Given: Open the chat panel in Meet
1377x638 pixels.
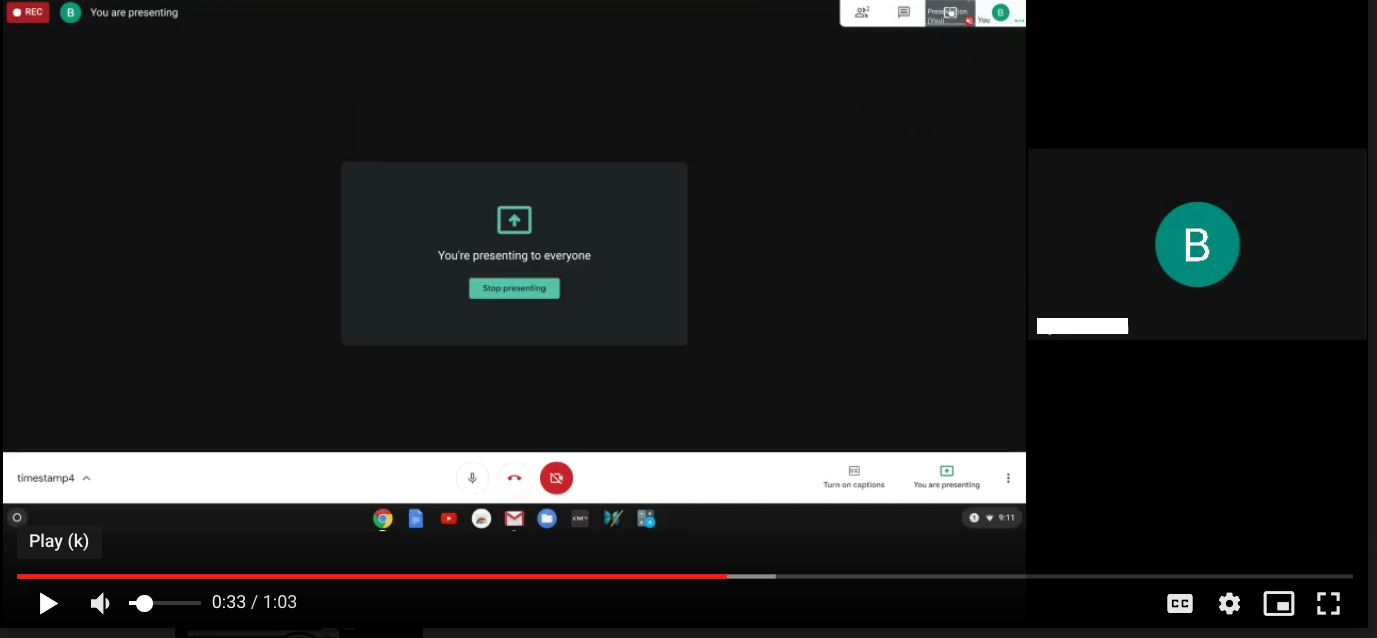Looking at the screenshot, I should click(x=903, y=12).
